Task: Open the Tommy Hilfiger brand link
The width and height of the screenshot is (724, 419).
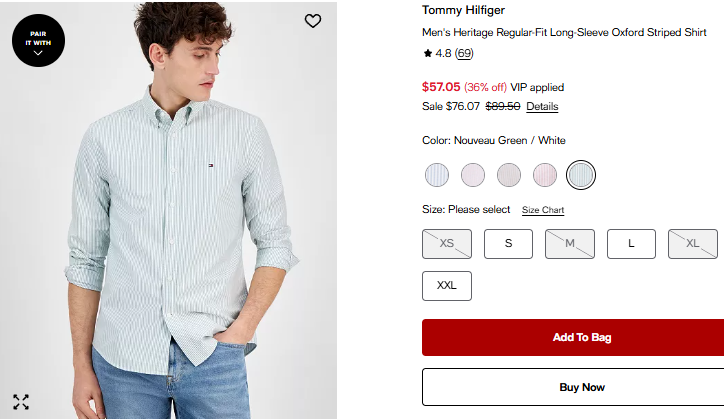Action: coord(463,10)
